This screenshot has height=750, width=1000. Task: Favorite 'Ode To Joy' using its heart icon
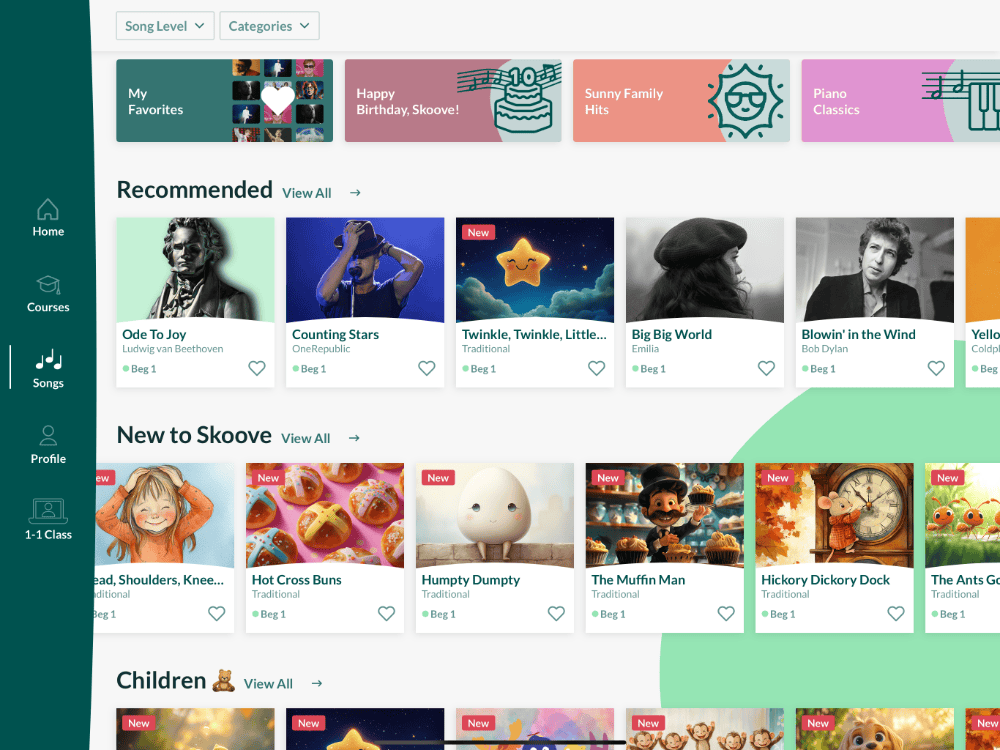pos(256,368)
